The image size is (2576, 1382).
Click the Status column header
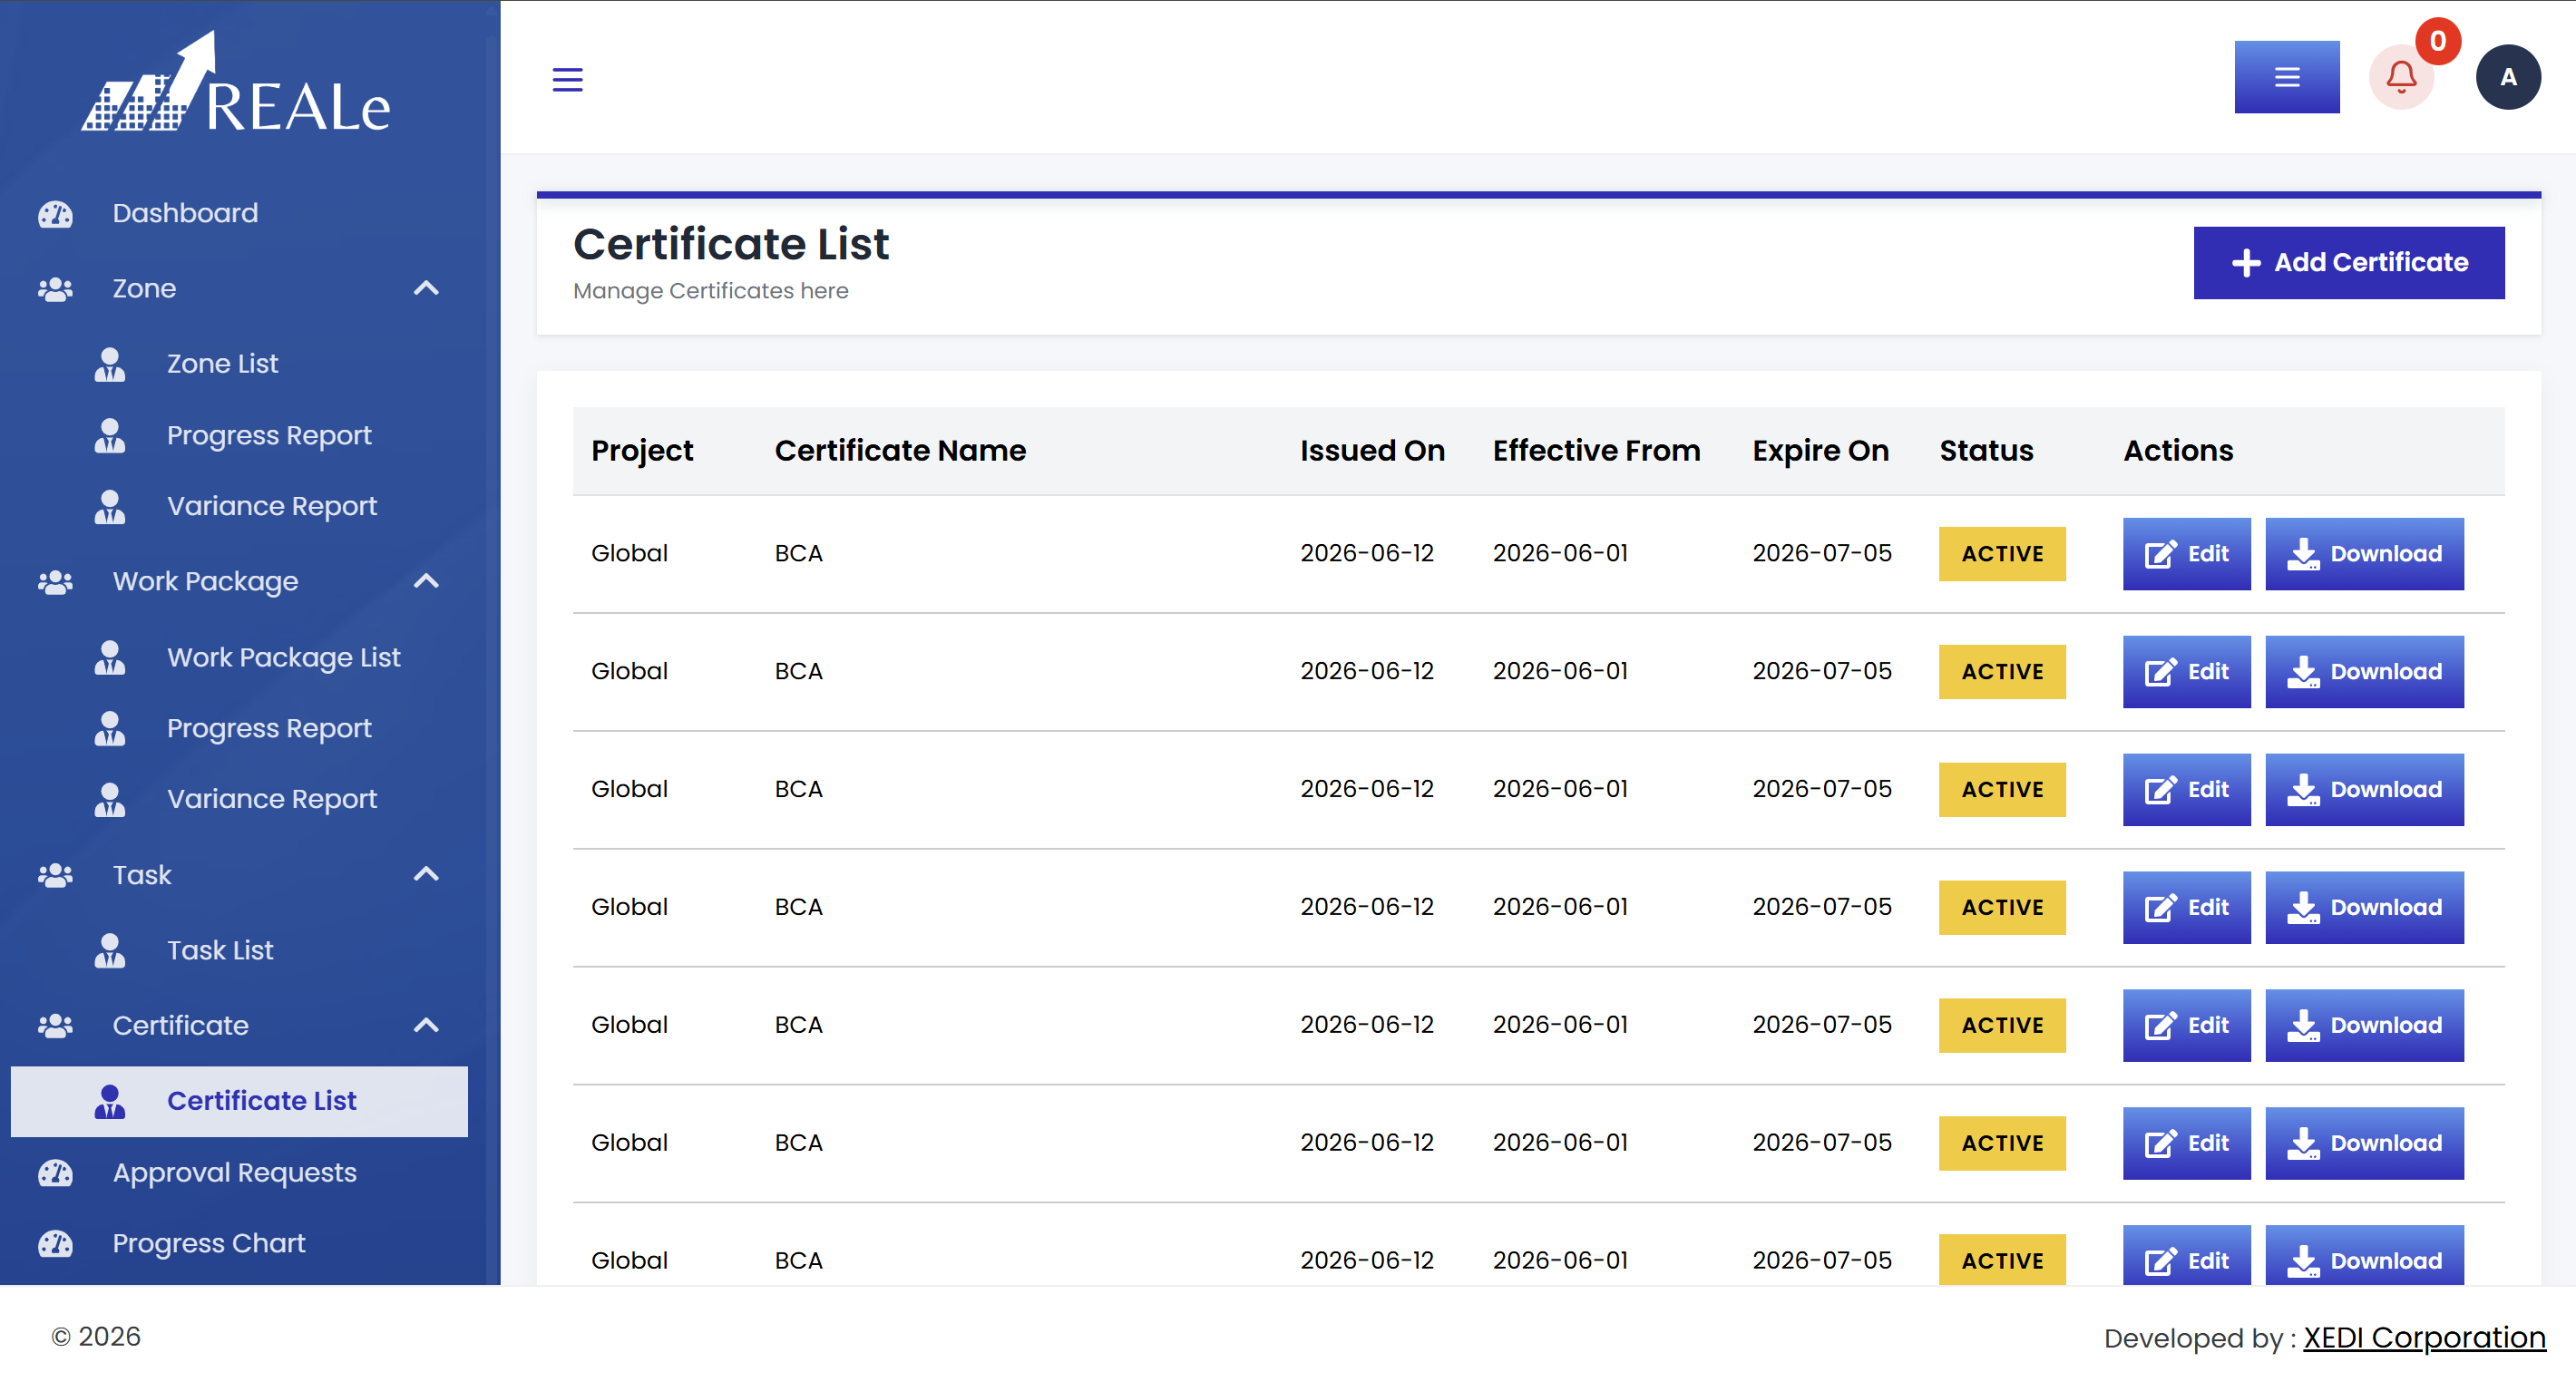(1986, 451)
